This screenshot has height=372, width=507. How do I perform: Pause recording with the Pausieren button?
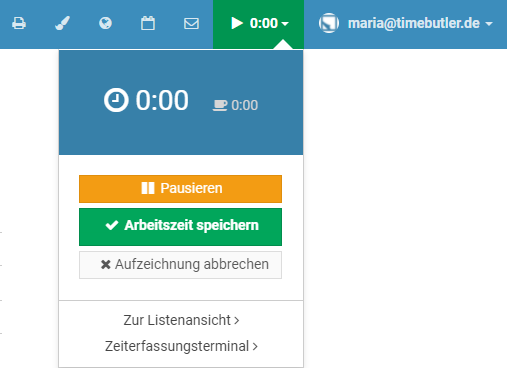pyautogui.click(x=180, y=189)
